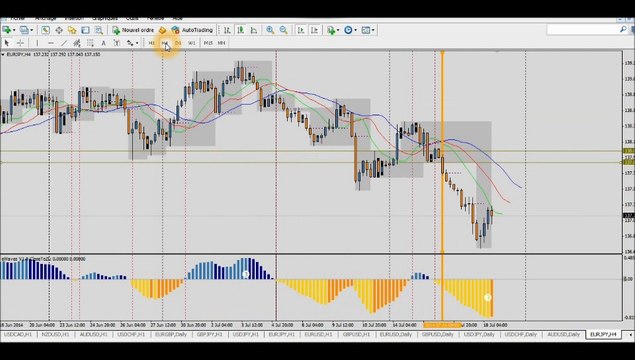Switch to the H1 timeframe
The width and height of the screenshot is (635, 360).
coord(151,43)
